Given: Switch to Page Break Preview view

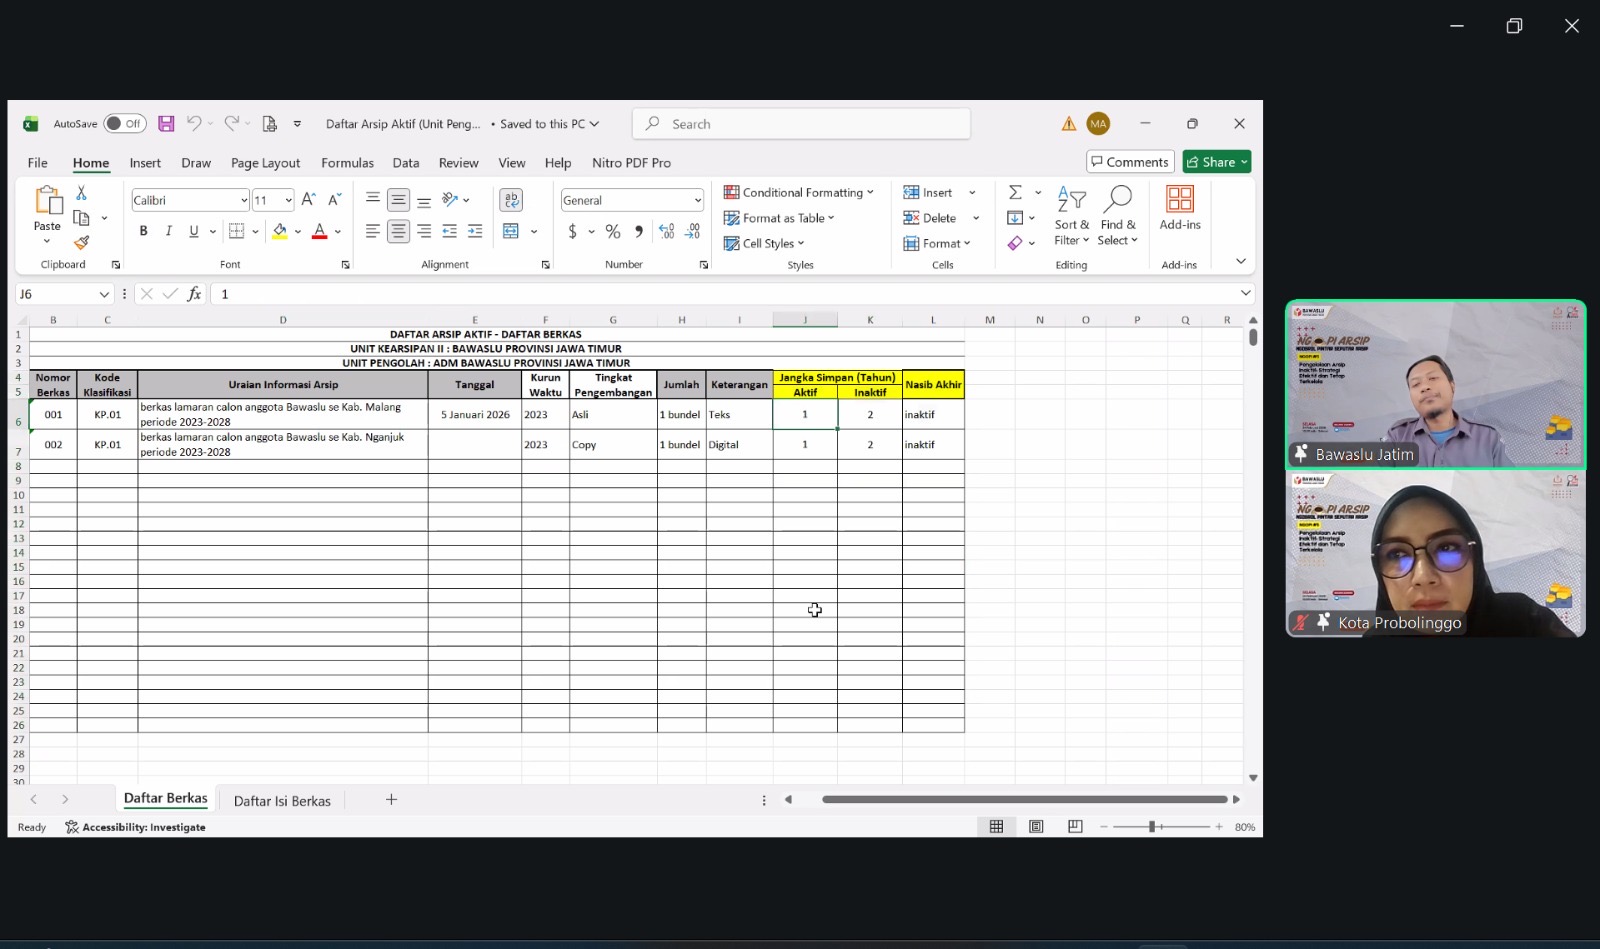Looking at the screenshot, I should 1075,827.
